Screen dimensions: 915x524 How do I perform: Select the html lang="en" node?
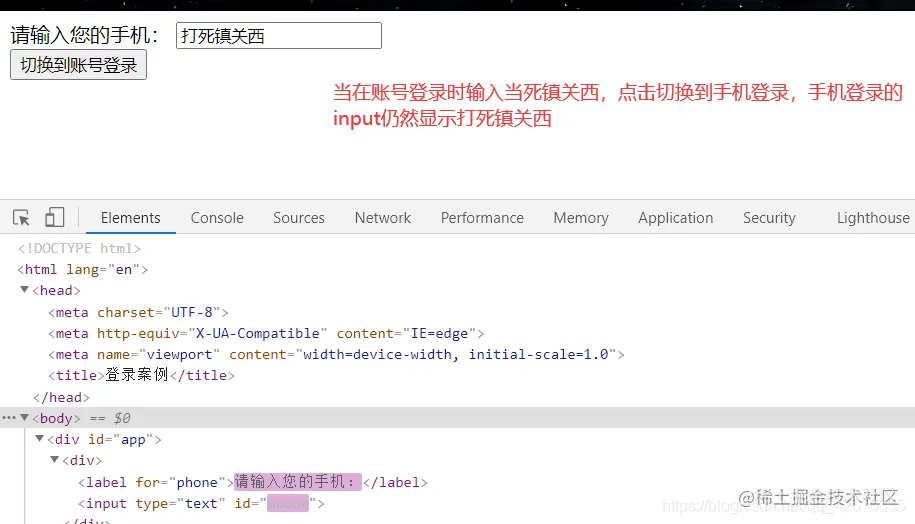pyautogui.click(x=83, y=270)
